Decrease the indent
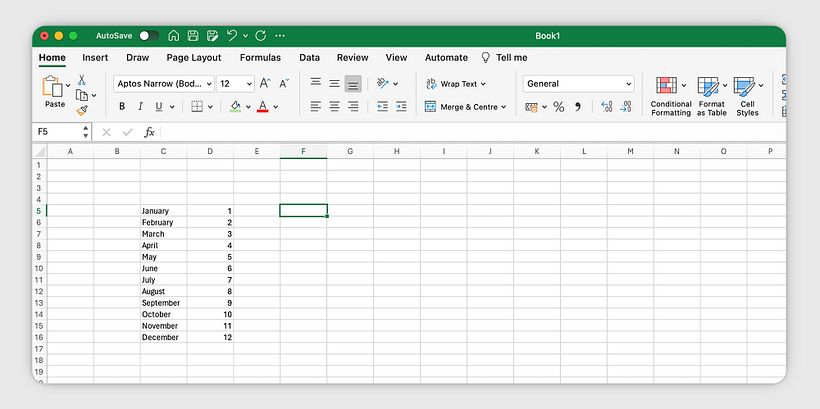This screenshot has width=820, height=409. point(383,107)
